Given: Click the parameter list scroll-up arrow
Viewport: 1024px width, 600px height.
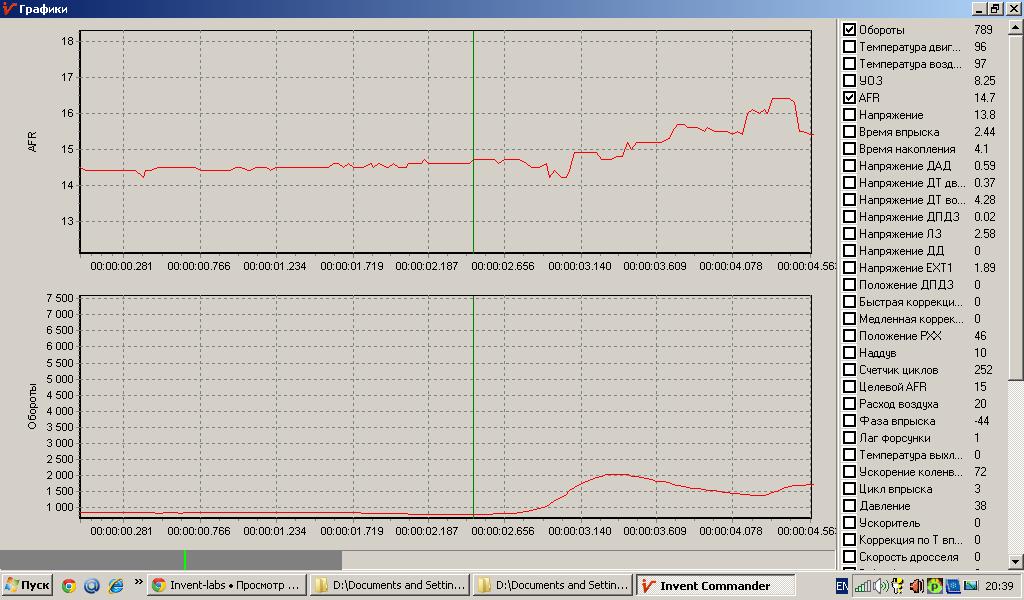Looking at the screenshot, I should 1016,27.
